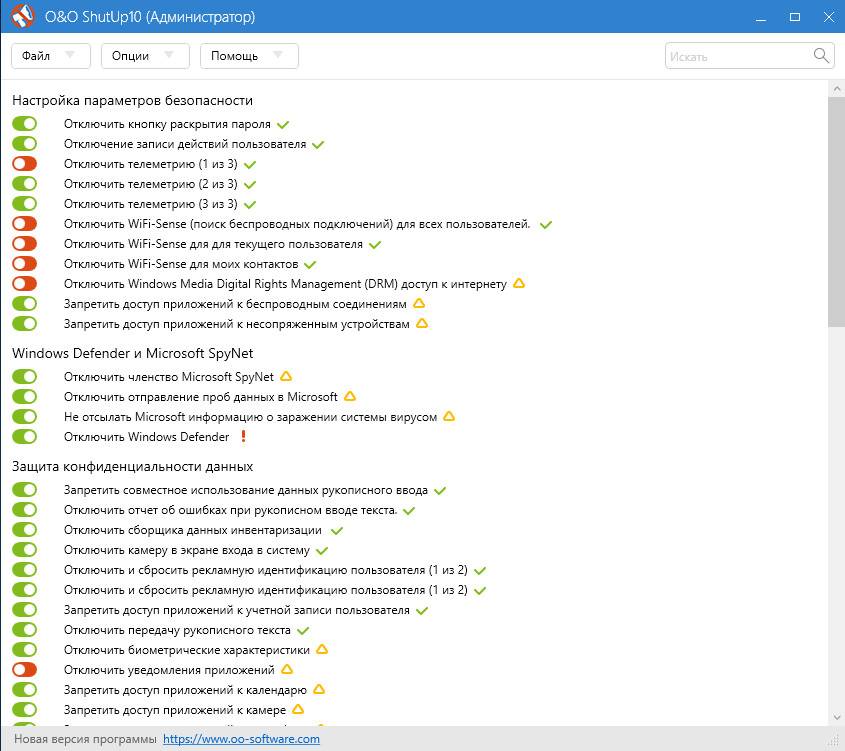Toggle the 'Запретить доступ приложений к камере' switch
This screenshot has height=751, width=845.
click(25, 710)
